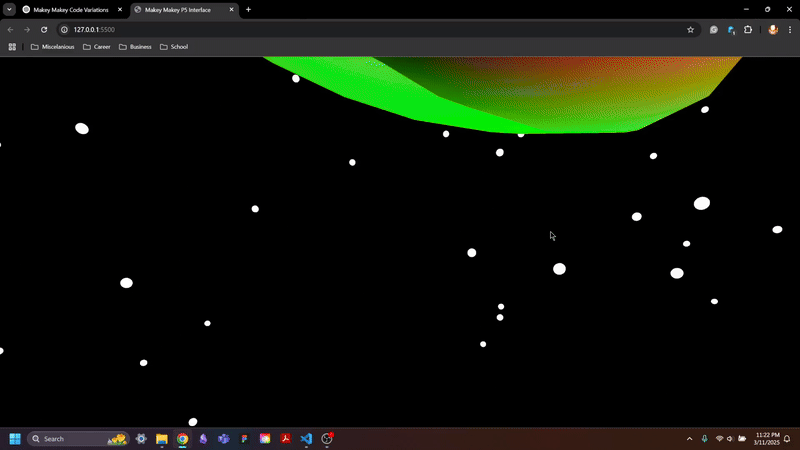Open a new browser tab
The height and width of the screenshot is (450, 800).
(248, 10)
